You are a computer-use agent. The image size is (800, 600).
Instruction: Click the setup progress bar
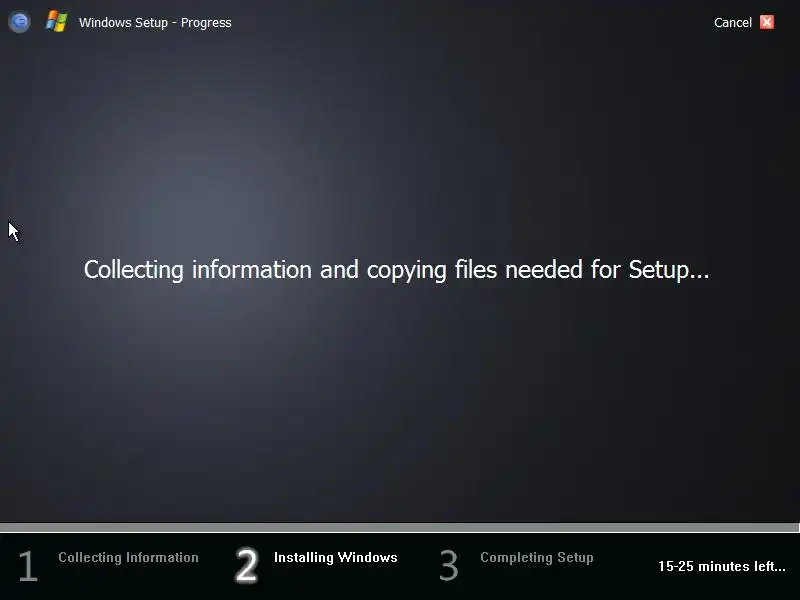coord(399,527)
